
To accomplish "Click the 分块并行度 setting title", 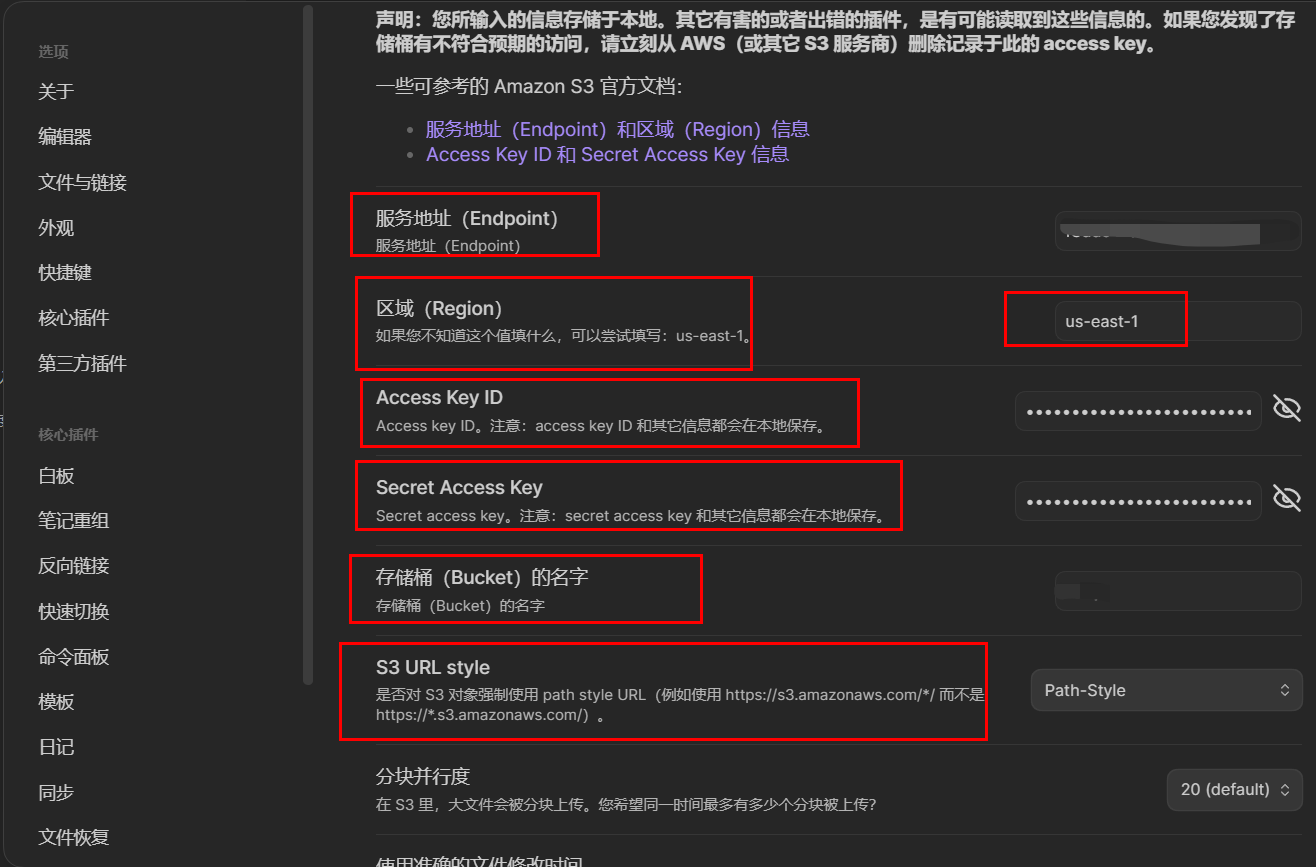I will 423,777.
